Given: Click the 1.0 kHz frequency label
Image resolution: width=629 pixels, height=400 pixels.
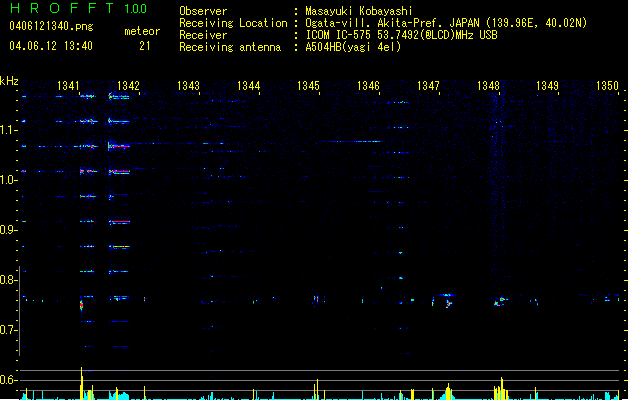Looking at the screenshot, I should coord(8,180).
